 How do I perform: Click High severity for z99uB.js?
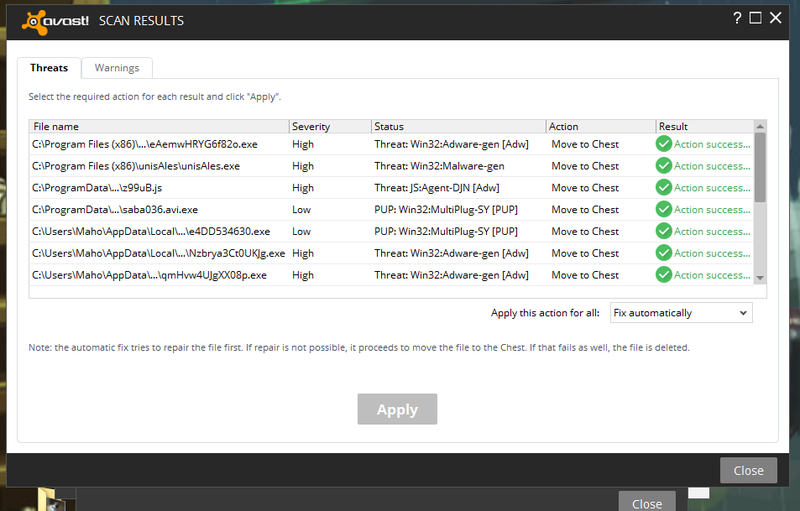point(303,188)
